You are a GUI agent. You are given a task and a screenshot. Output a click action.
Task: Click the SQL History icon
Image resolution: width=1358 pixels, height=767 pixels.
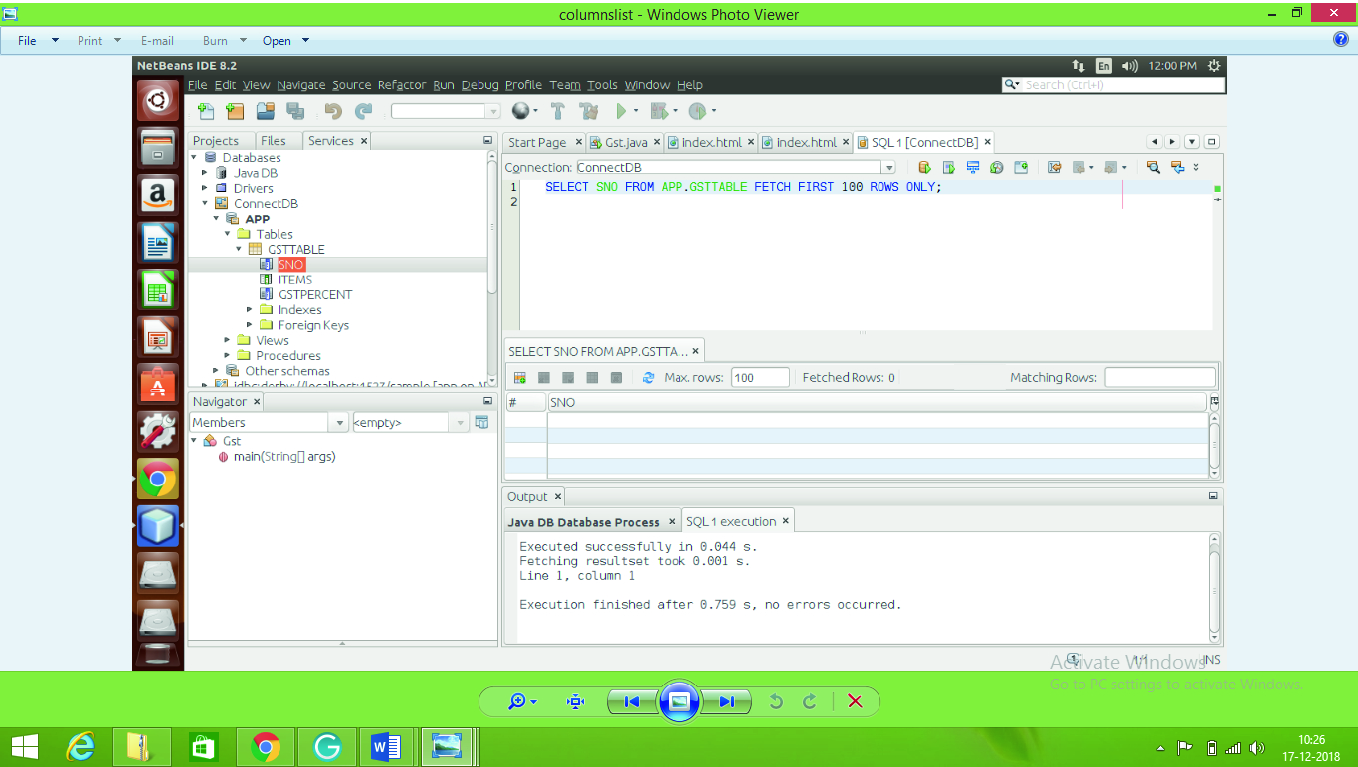coord(997,168)
